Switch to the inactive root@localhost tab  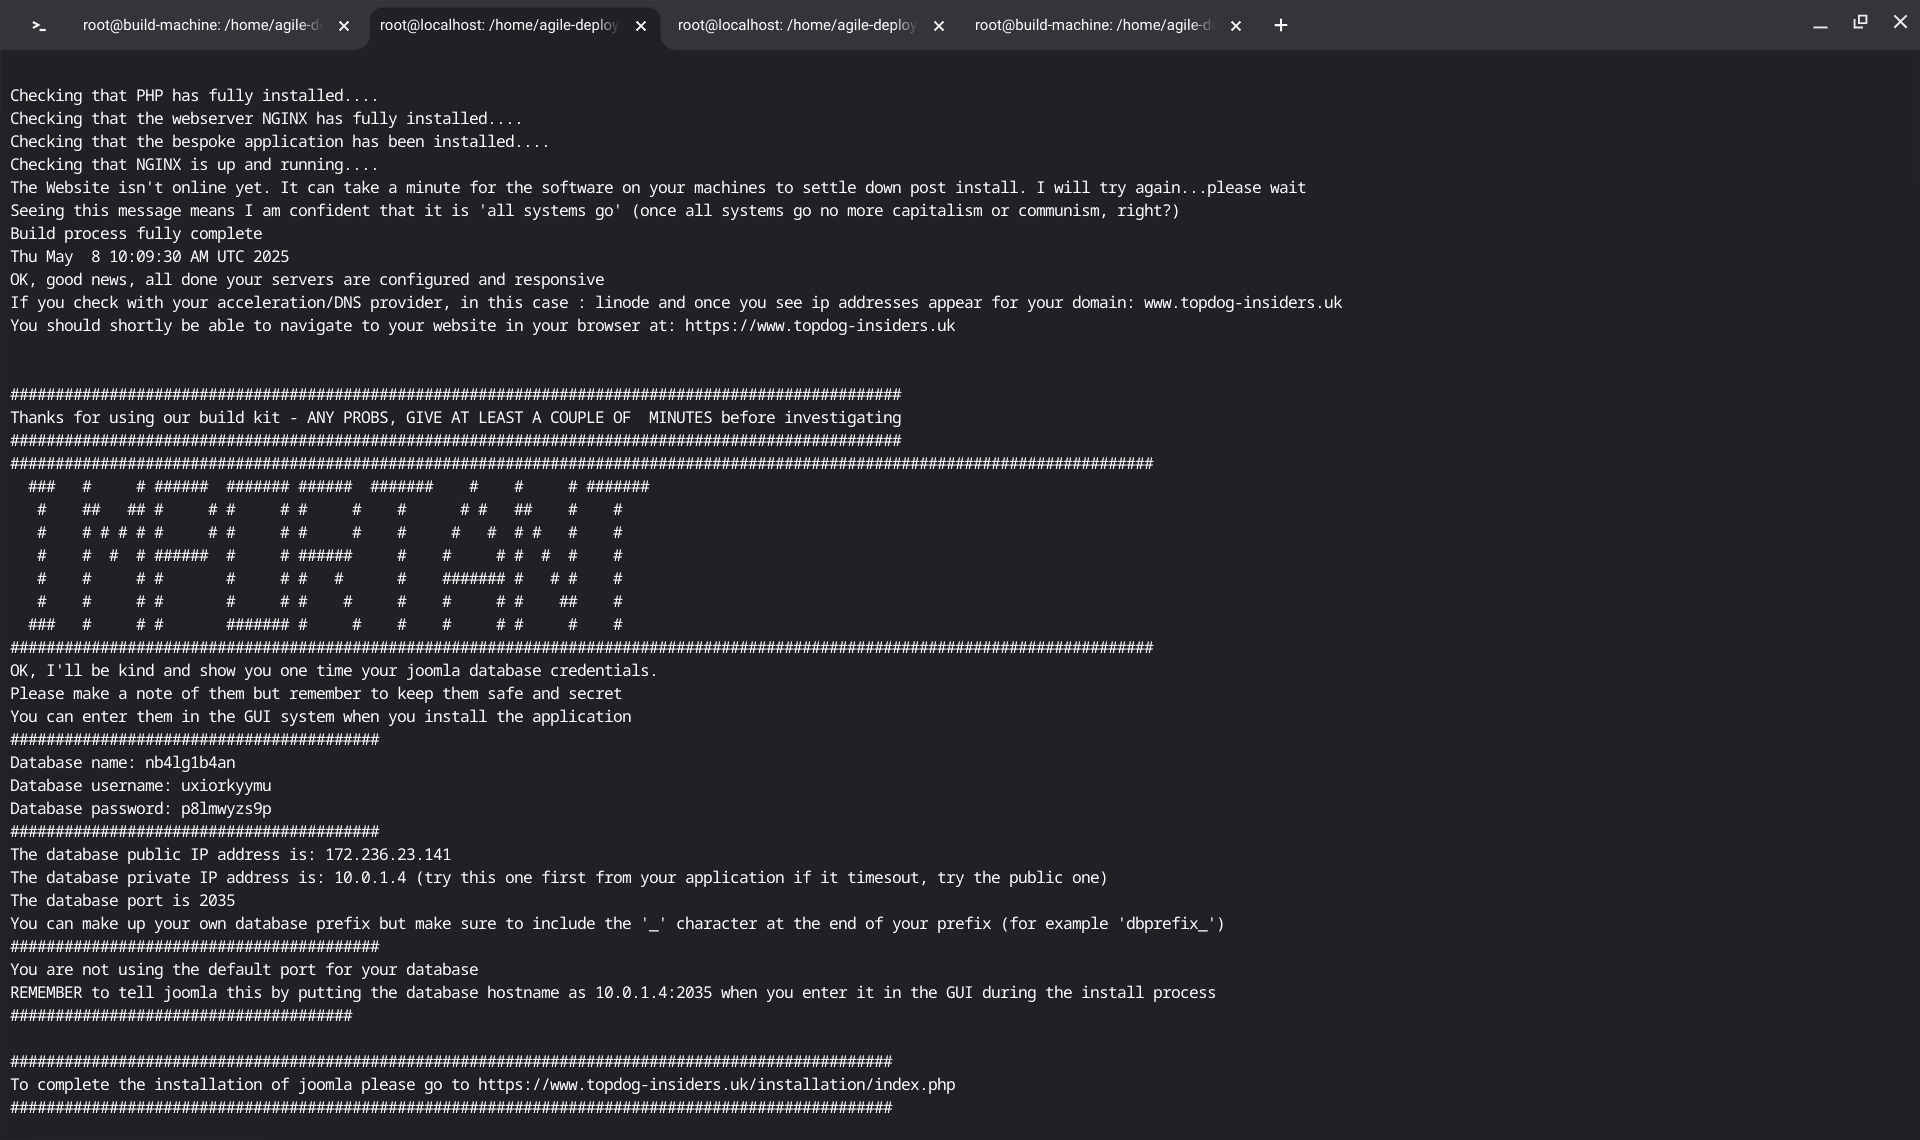pos(796,26)
